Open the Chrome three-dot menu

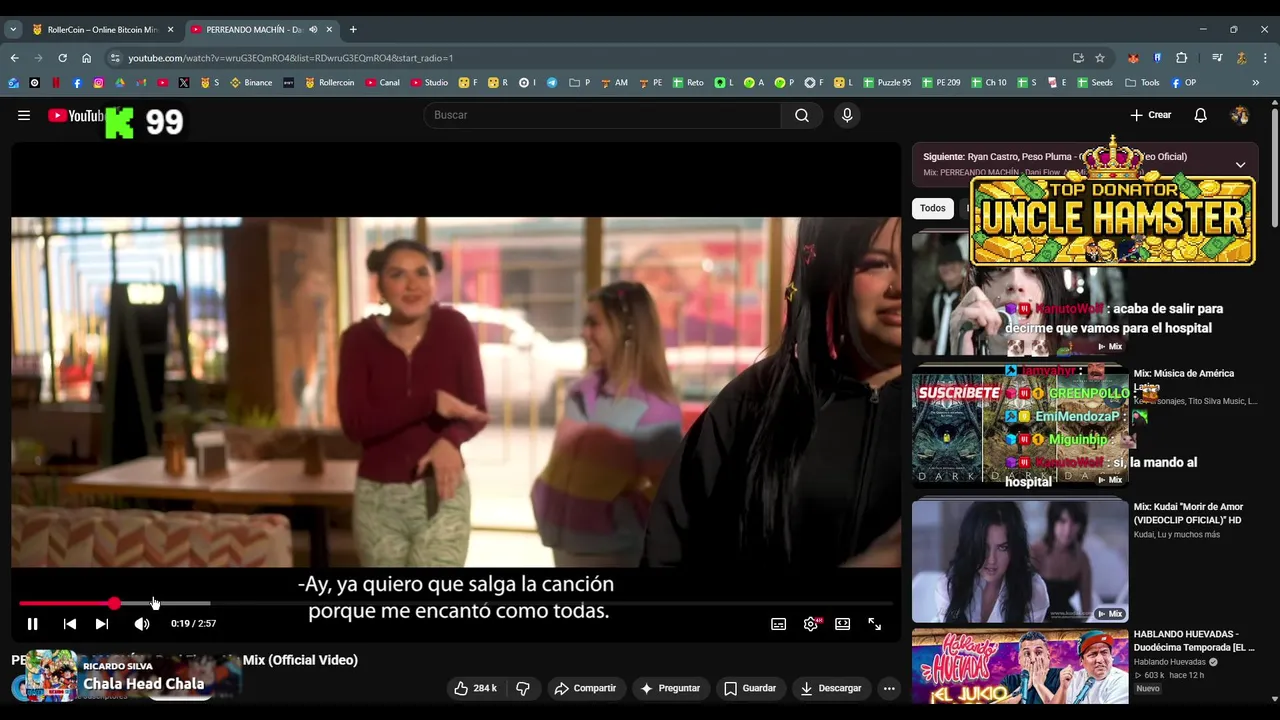[x=1265, y=58]
